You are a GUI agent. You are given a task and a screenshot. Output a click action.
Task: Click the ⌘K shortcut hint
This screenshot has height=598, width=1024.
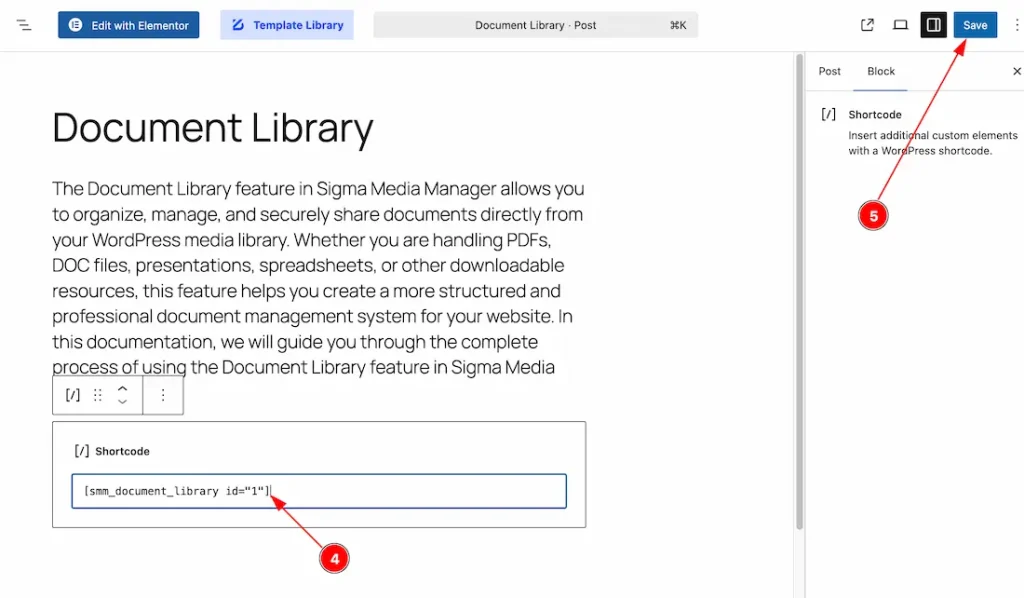tap(678, 25)
